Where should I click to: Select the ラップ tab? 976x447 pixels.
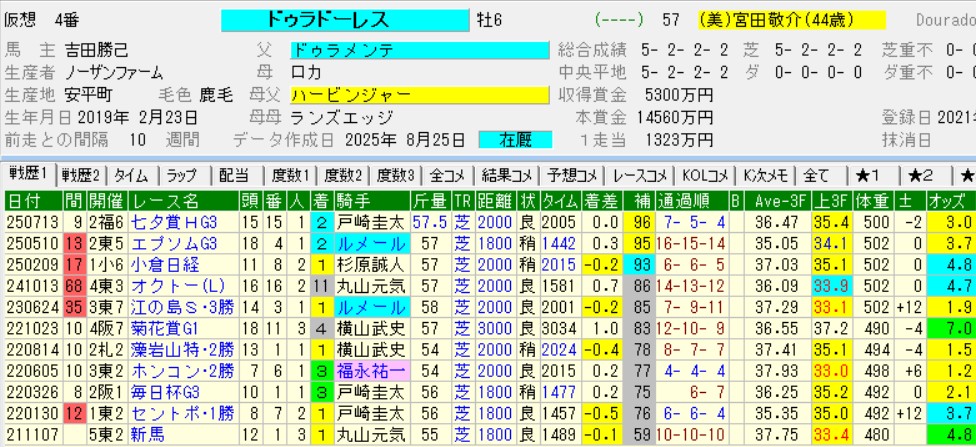pos(183,174)
